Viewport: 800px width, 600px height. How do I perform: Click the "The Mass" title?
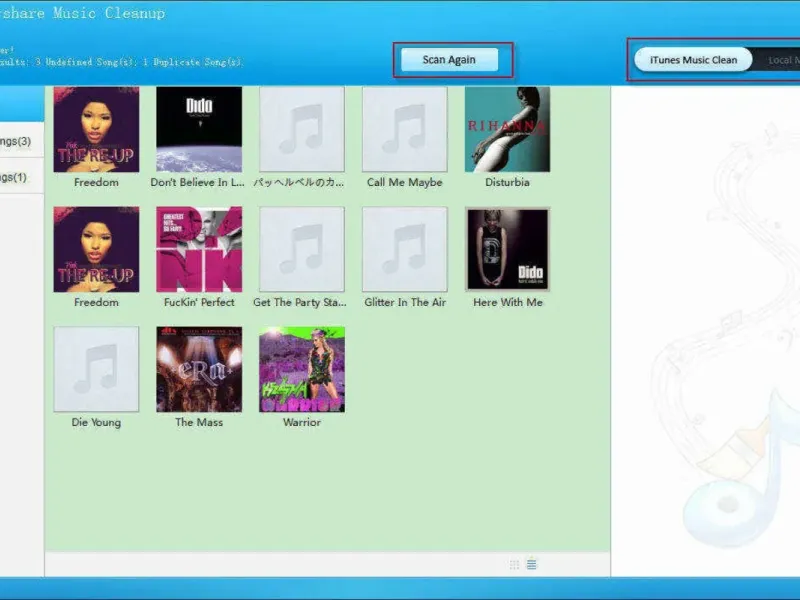[199, 422]
